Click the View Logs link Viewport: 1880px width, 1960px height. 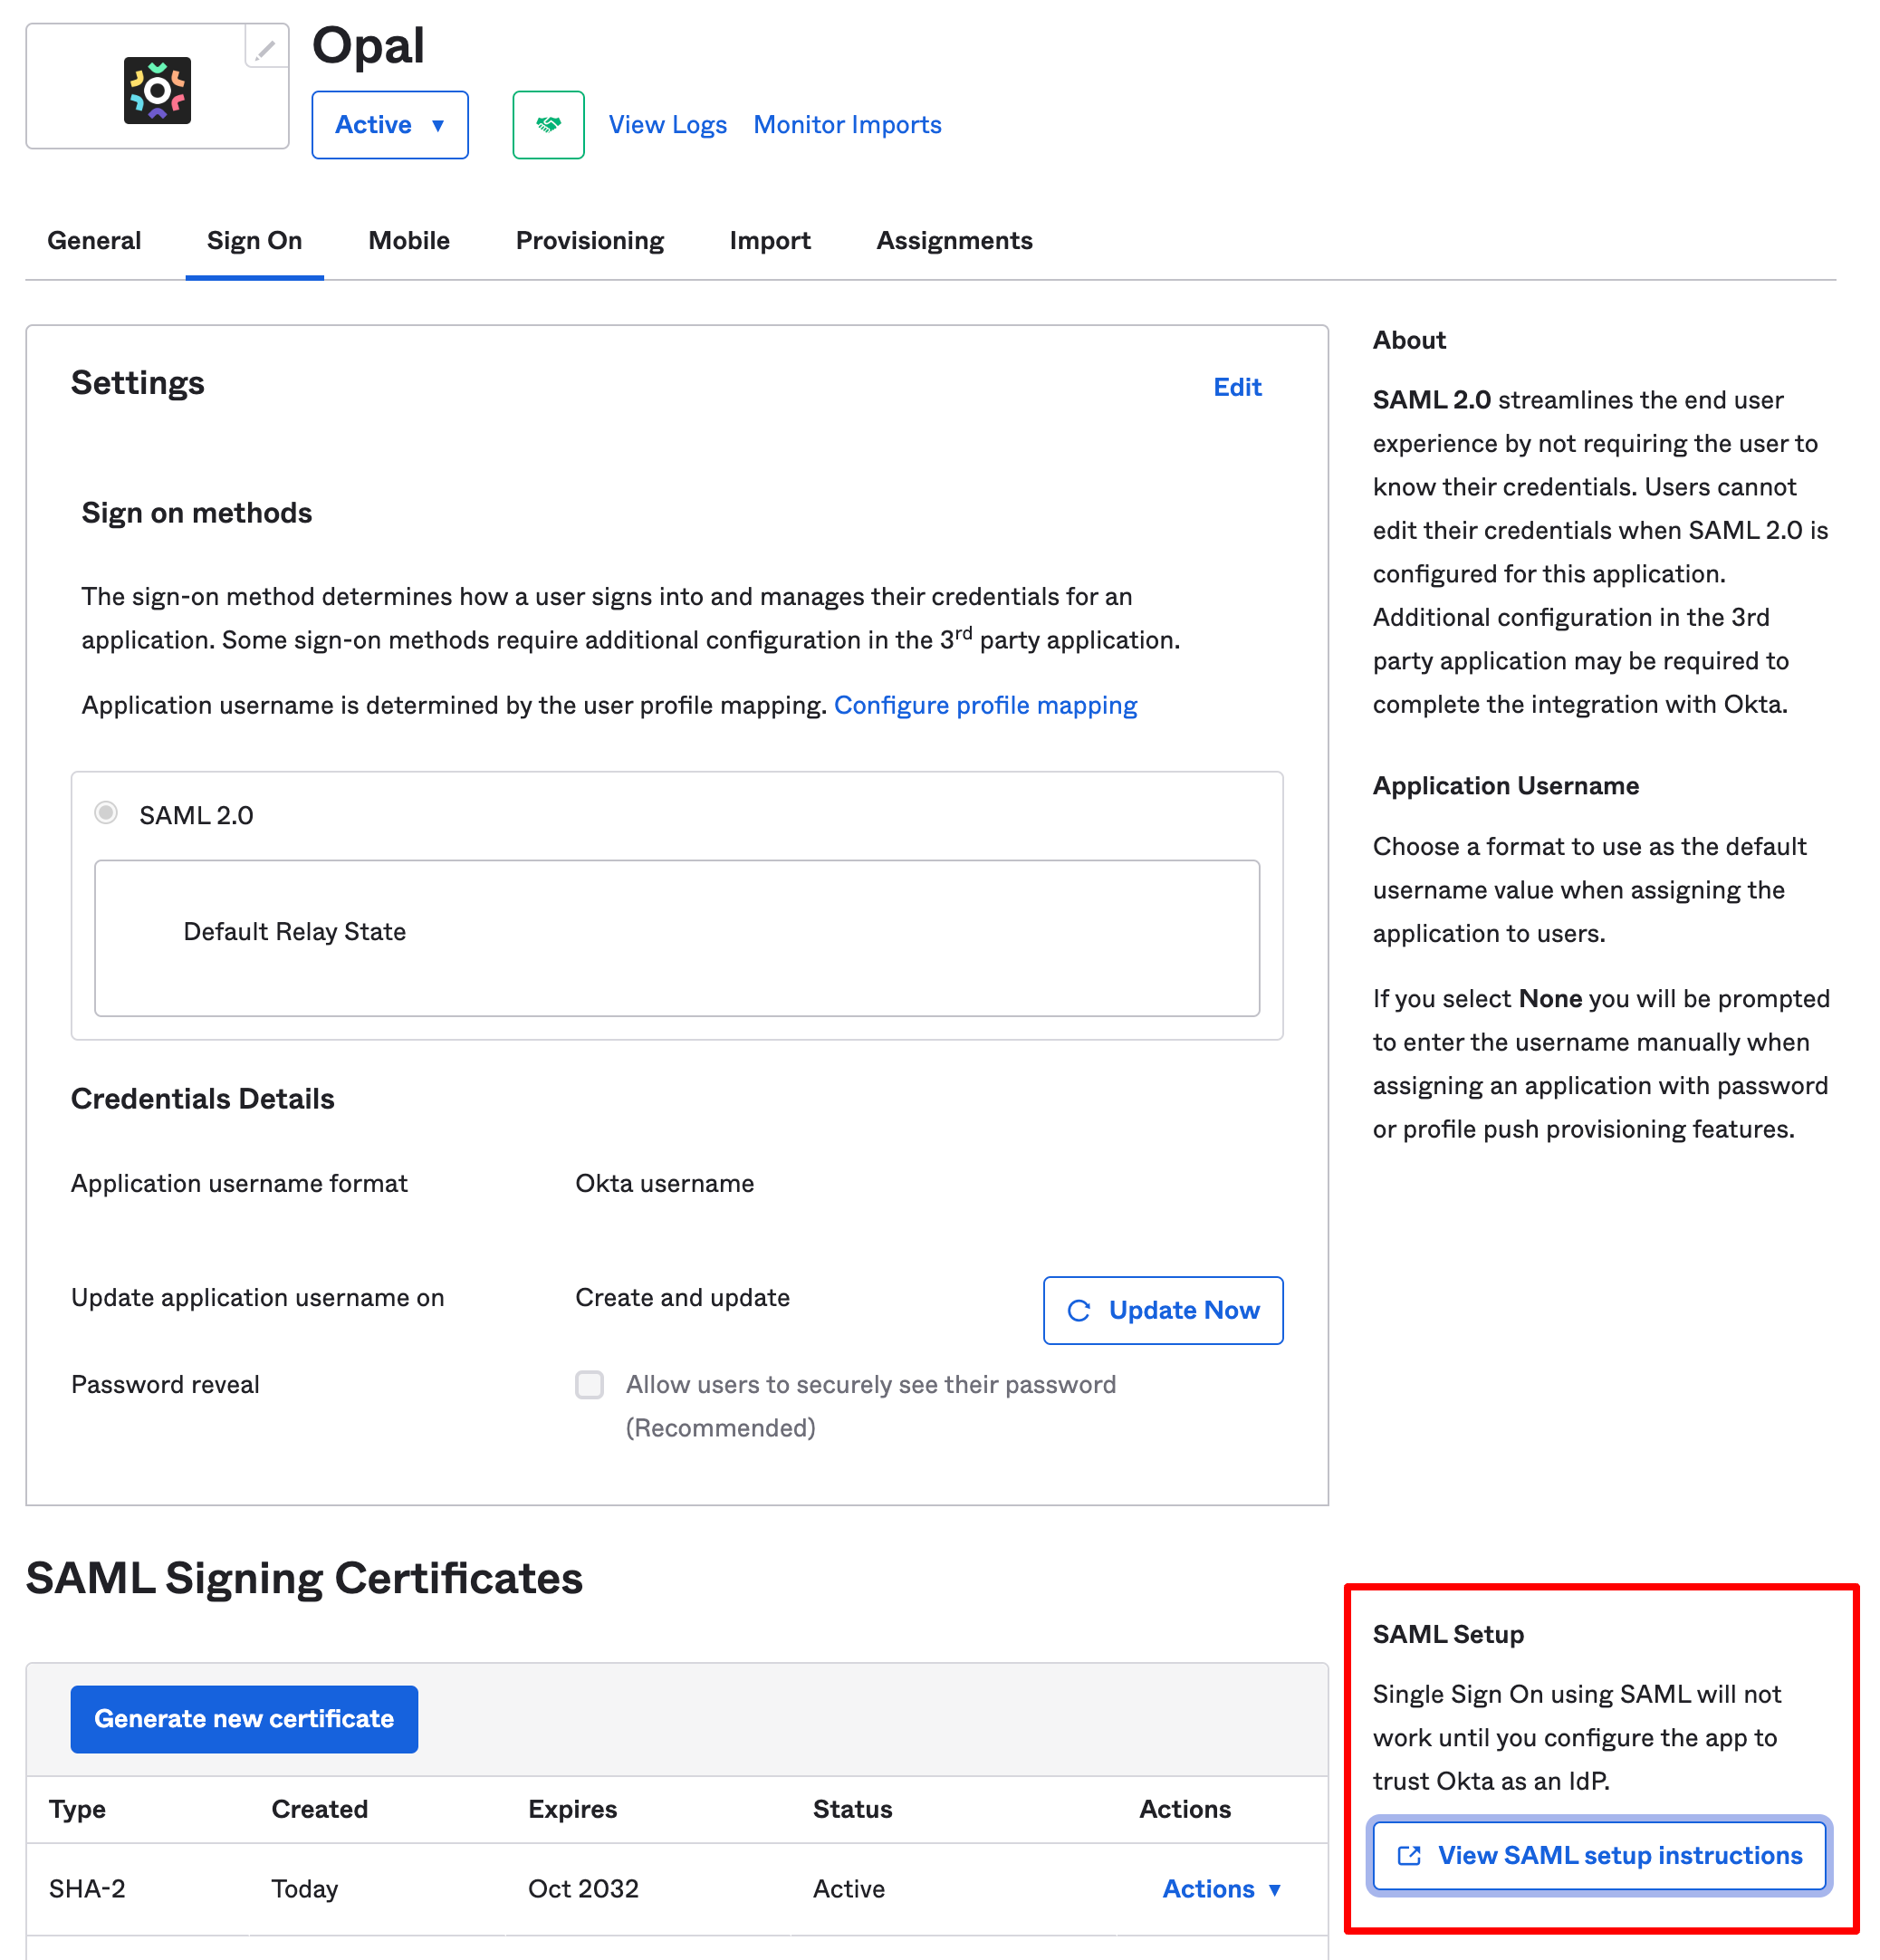(x=667, y=125)
